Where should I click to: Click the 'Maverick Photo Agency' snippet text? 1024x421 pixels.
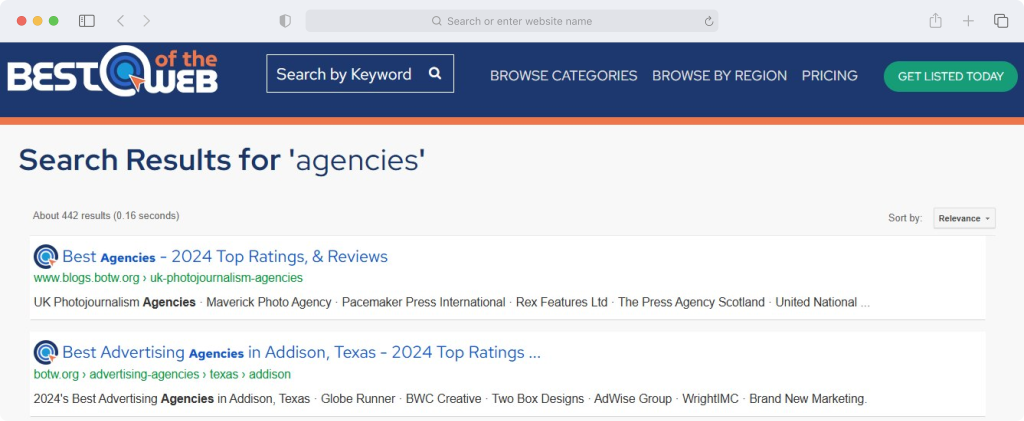point(268,302)
